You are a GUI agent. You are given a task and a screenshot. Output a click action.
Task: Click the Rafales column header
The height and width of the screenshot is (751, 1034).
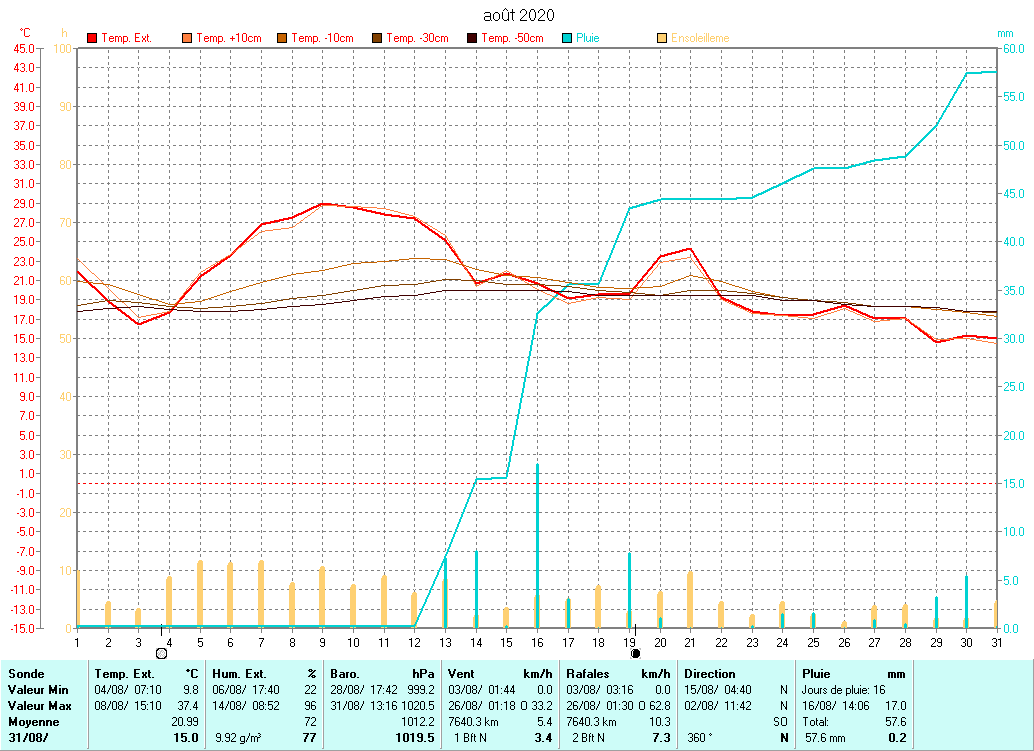coord(588,674)
